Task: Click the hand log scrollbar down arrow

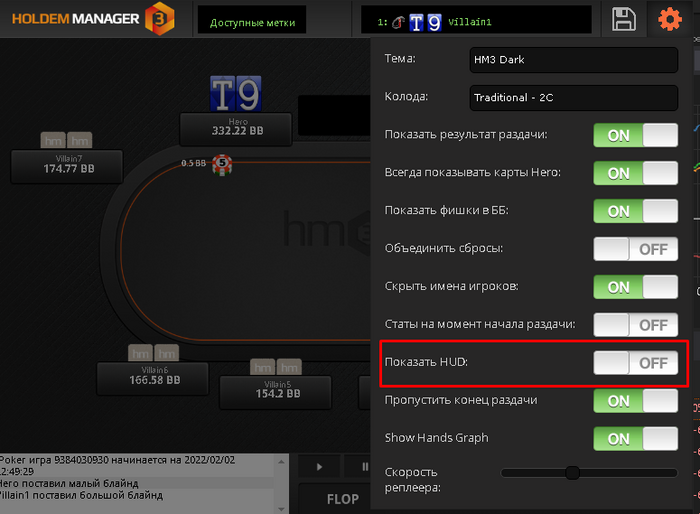Action: [x=281, y=509]
